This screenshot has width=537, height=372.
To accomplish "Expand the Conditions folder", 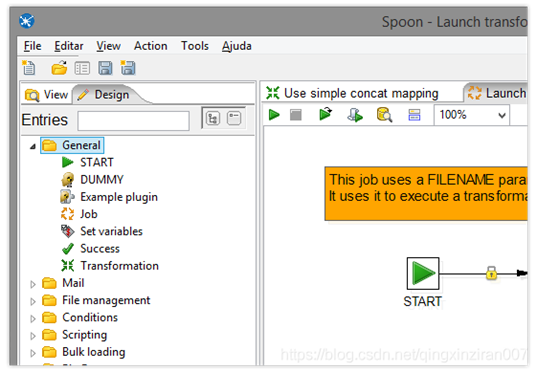I will pyautogui.click(x=33, y=319).
